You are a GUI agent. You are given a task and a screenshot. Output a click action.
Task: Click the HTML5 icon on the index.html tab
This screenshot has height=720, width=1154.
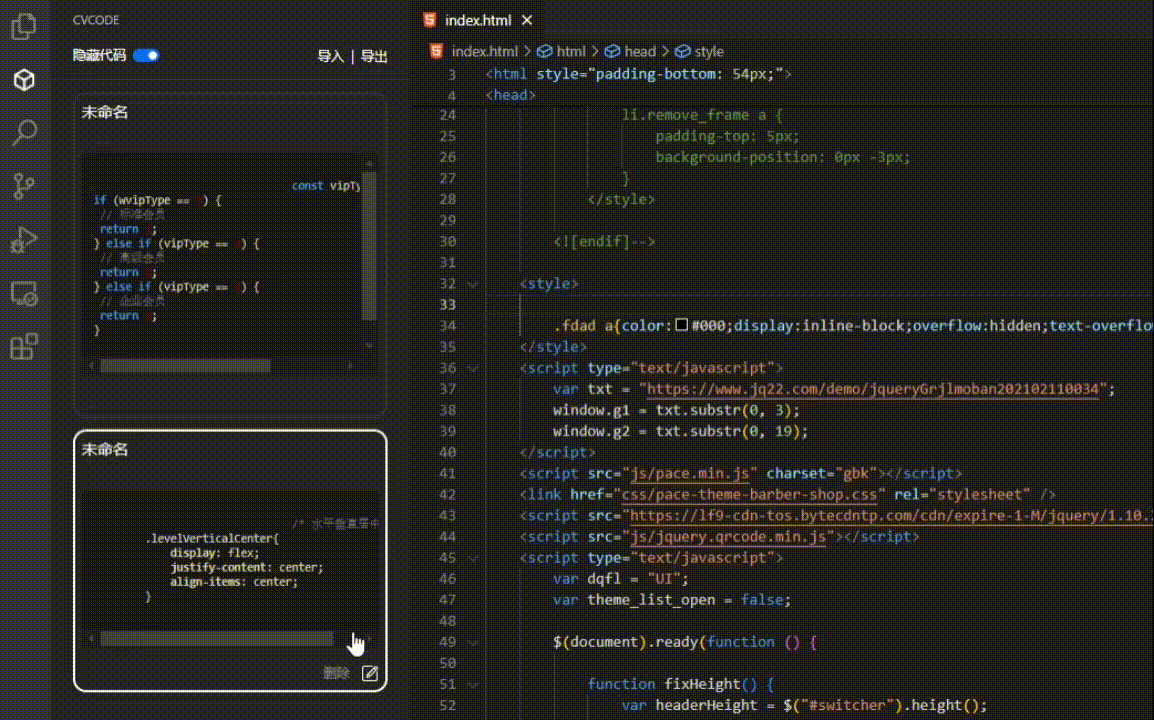coord(430,20)
